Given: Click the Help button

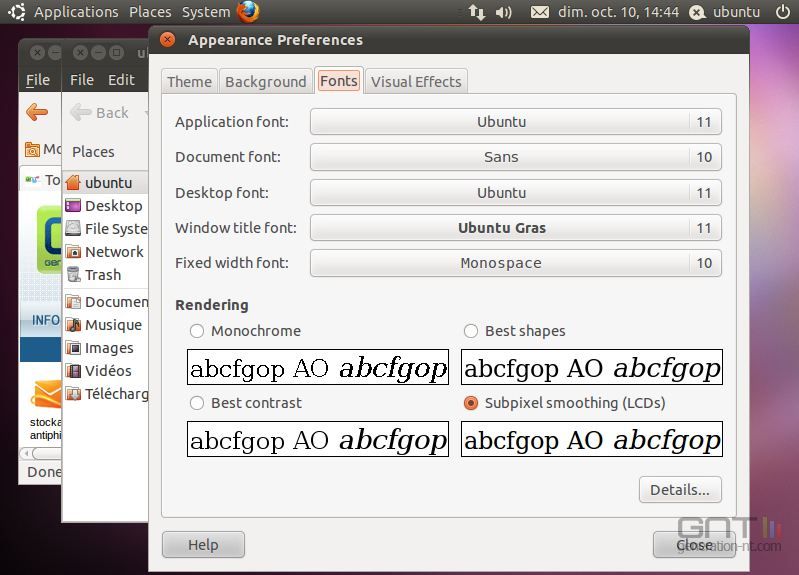Looking at the screenshot, I should pos(203,545).
